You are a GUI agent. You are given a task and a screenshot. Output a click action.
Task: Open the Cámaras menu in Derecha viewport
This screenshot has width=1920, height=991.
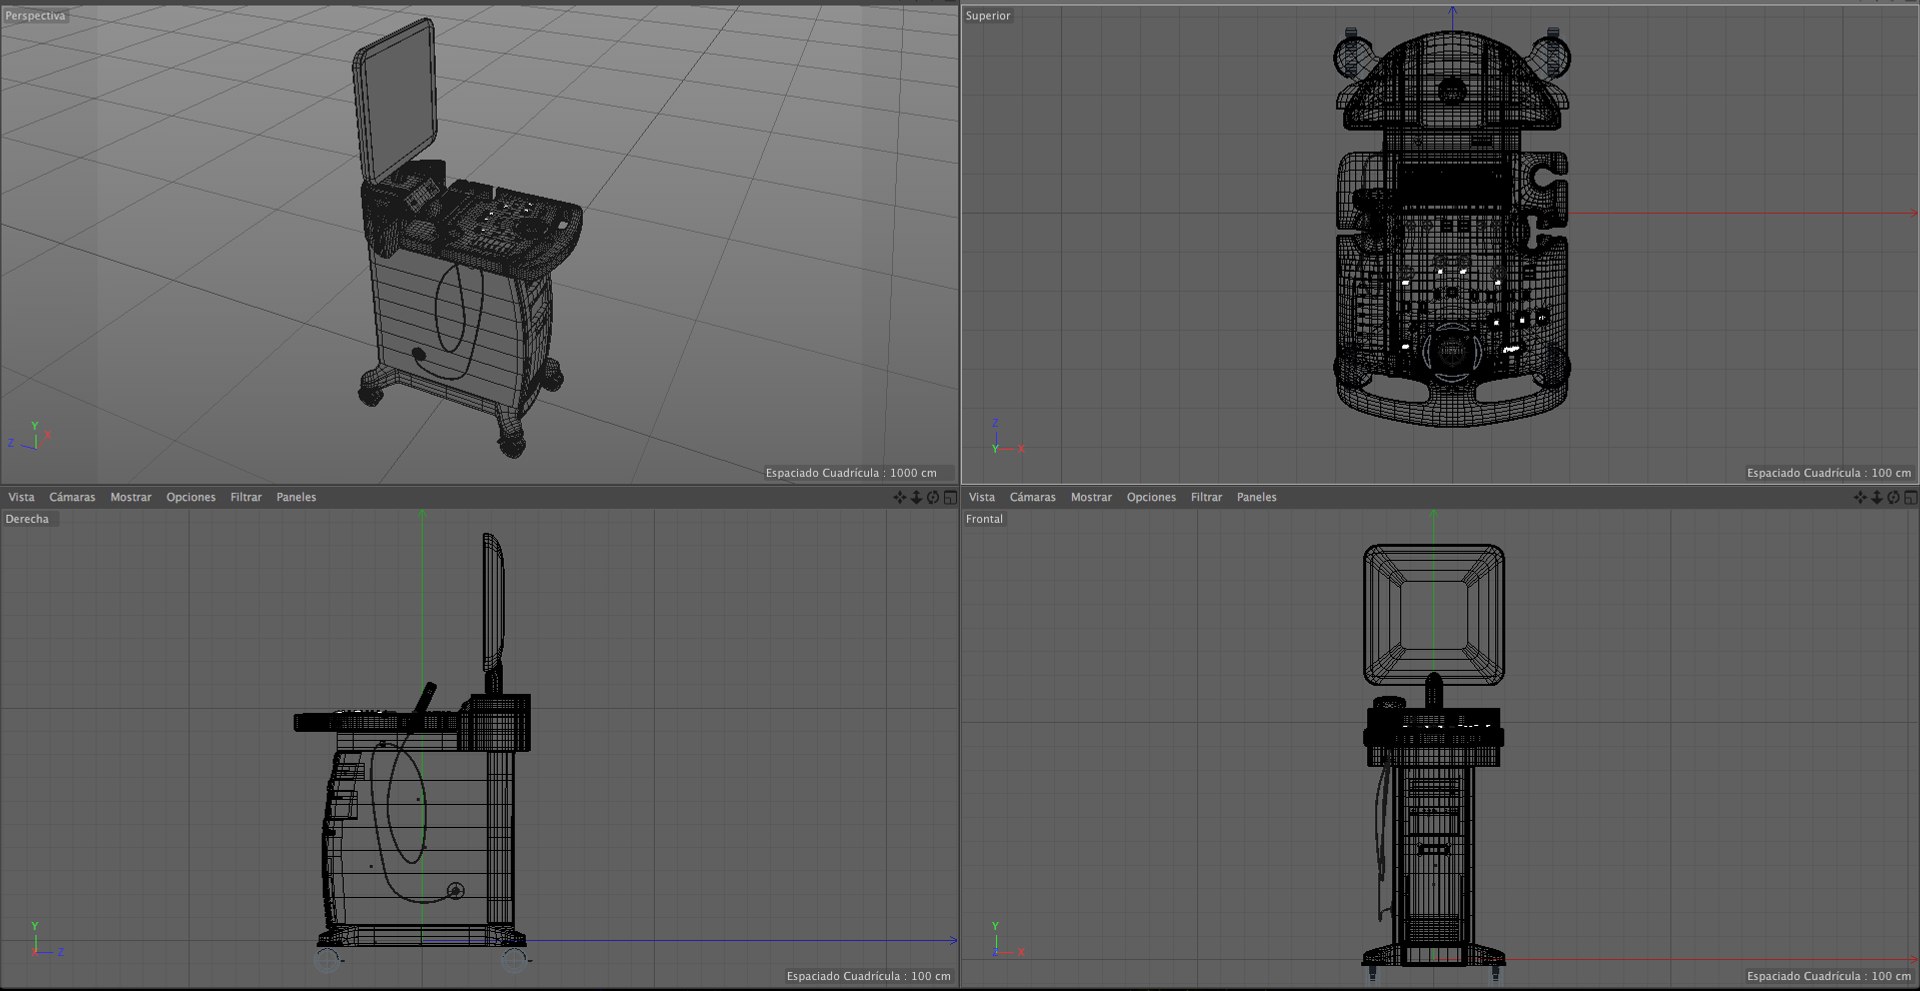pos(72,497)
